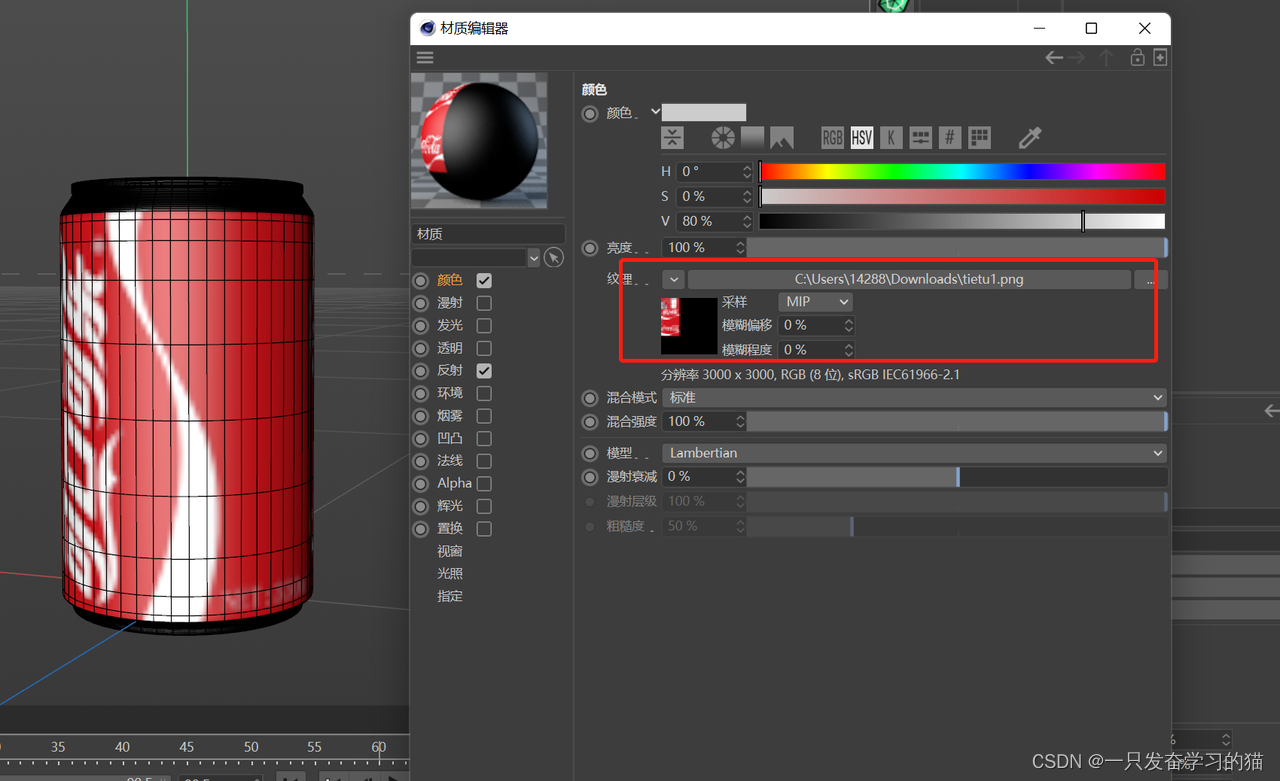Open the material editor hamburger menu

tap(425, 58)
